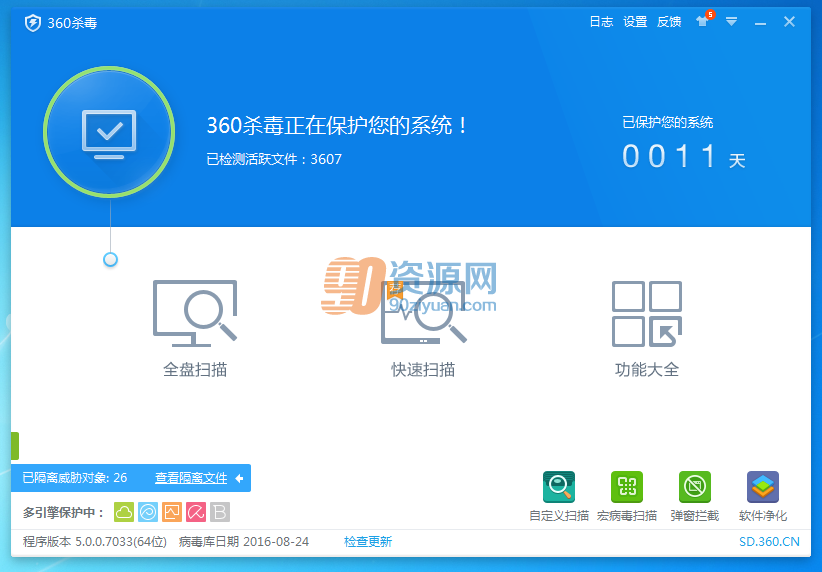Check for updates (检查更新)

[x=368, y=542]
